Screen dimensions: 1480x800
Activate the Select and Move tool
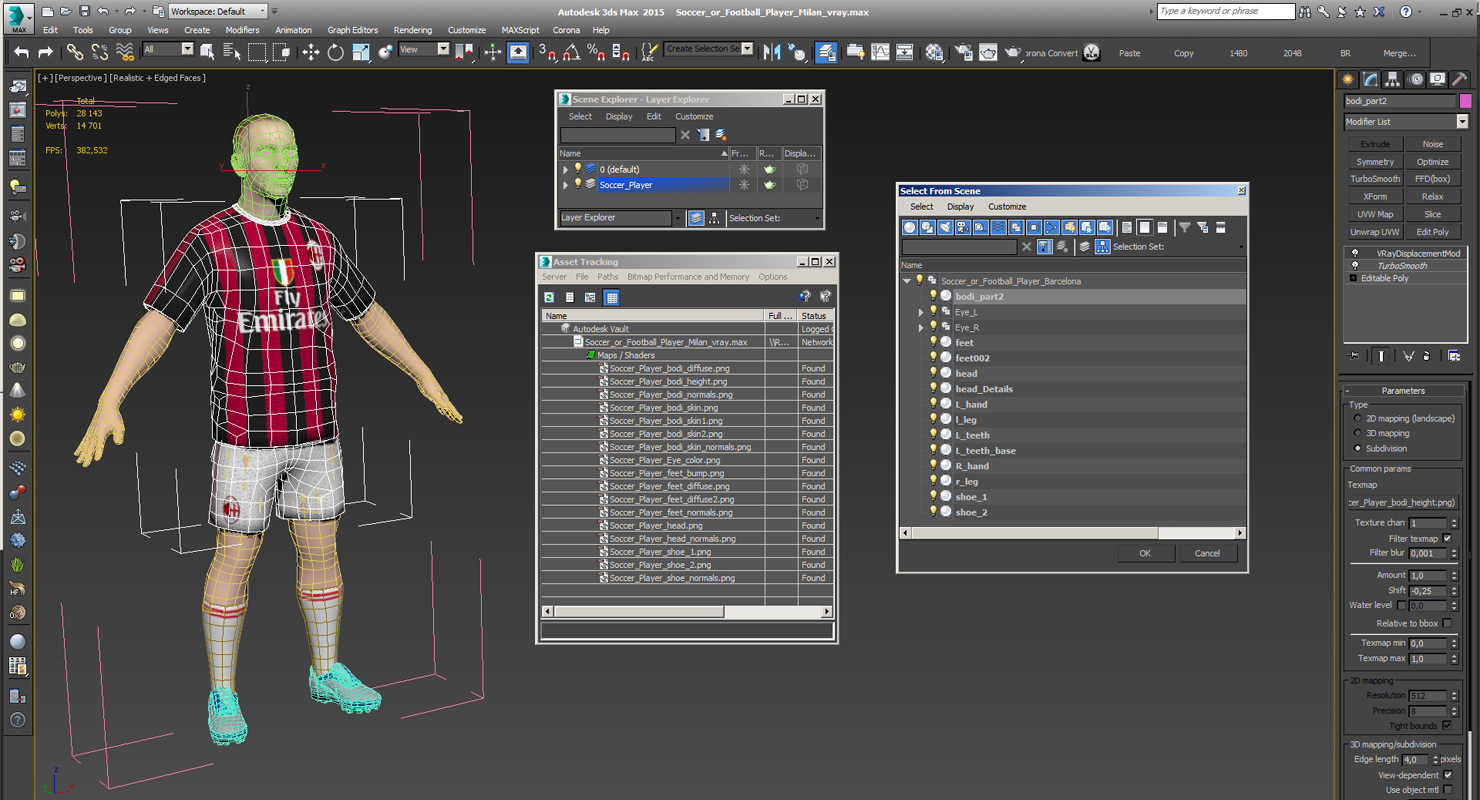pyautogui.click(x=310, y=52)
